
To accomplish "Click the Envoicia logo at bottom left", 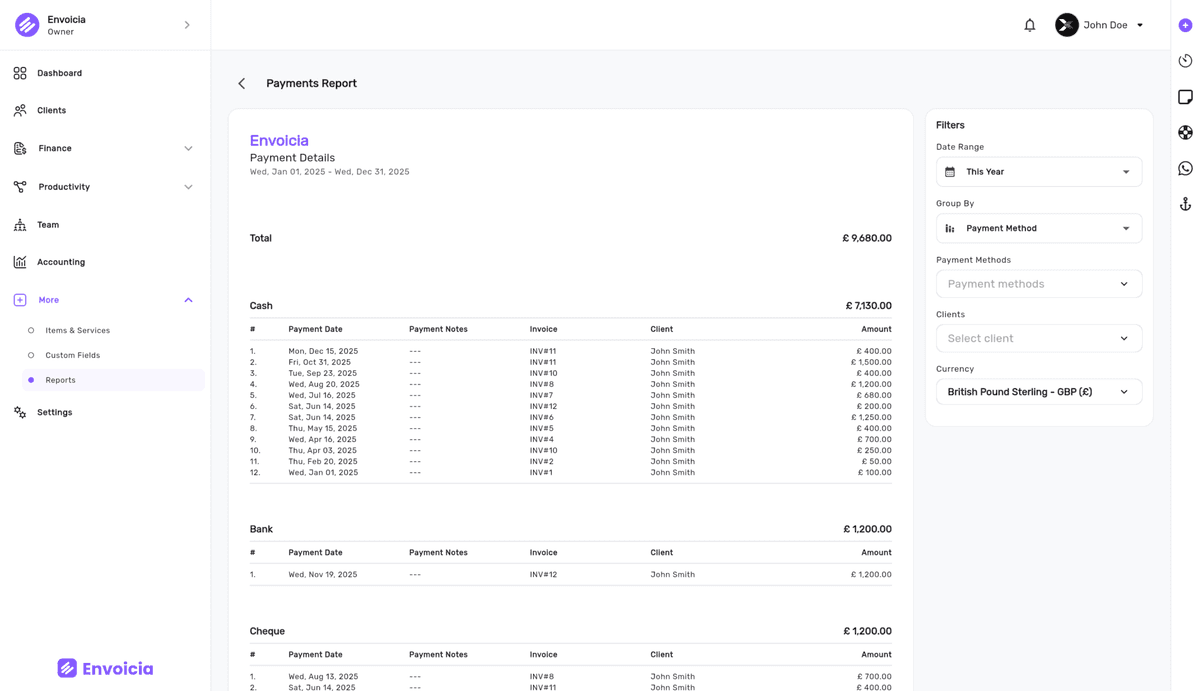I will point(104,667).
